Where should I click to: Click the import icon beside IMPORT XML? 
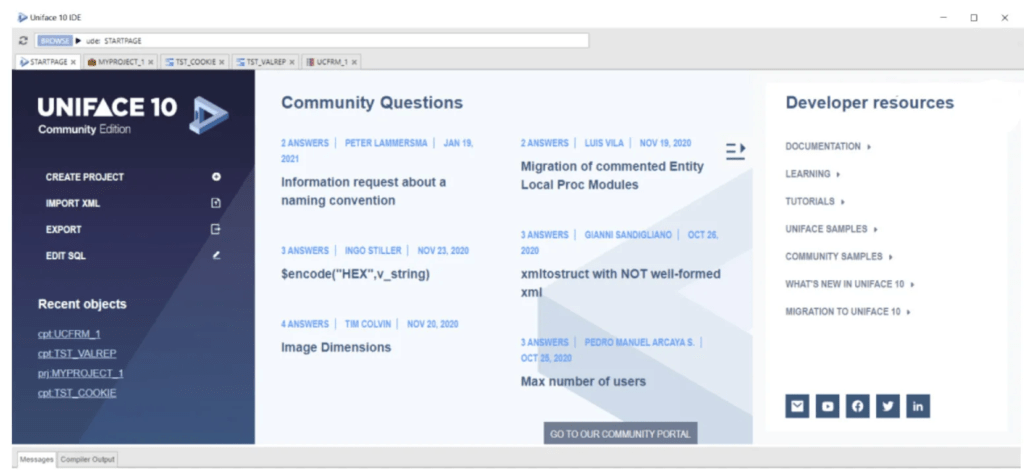216,204
